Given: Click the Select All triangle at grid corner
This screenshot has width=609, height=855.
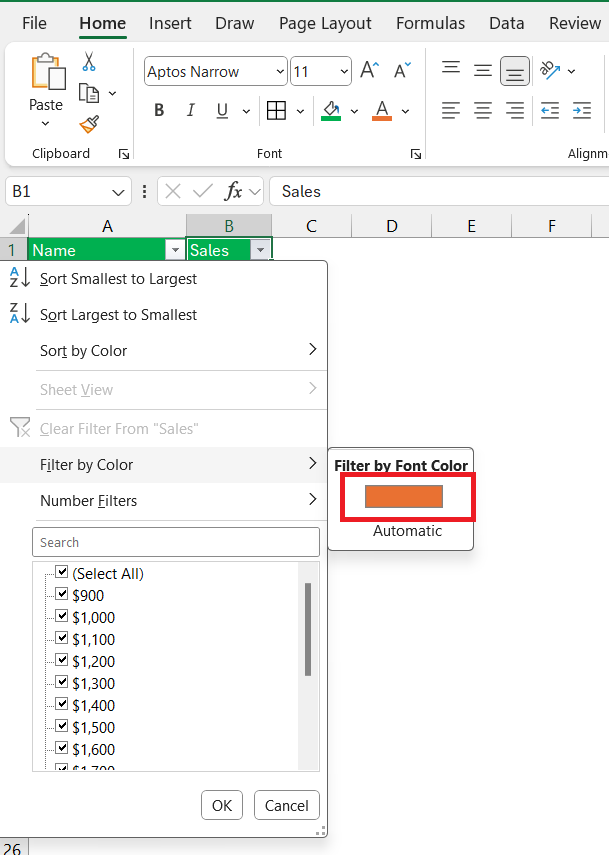Looking at the screenshot, I should pos(17,226).
